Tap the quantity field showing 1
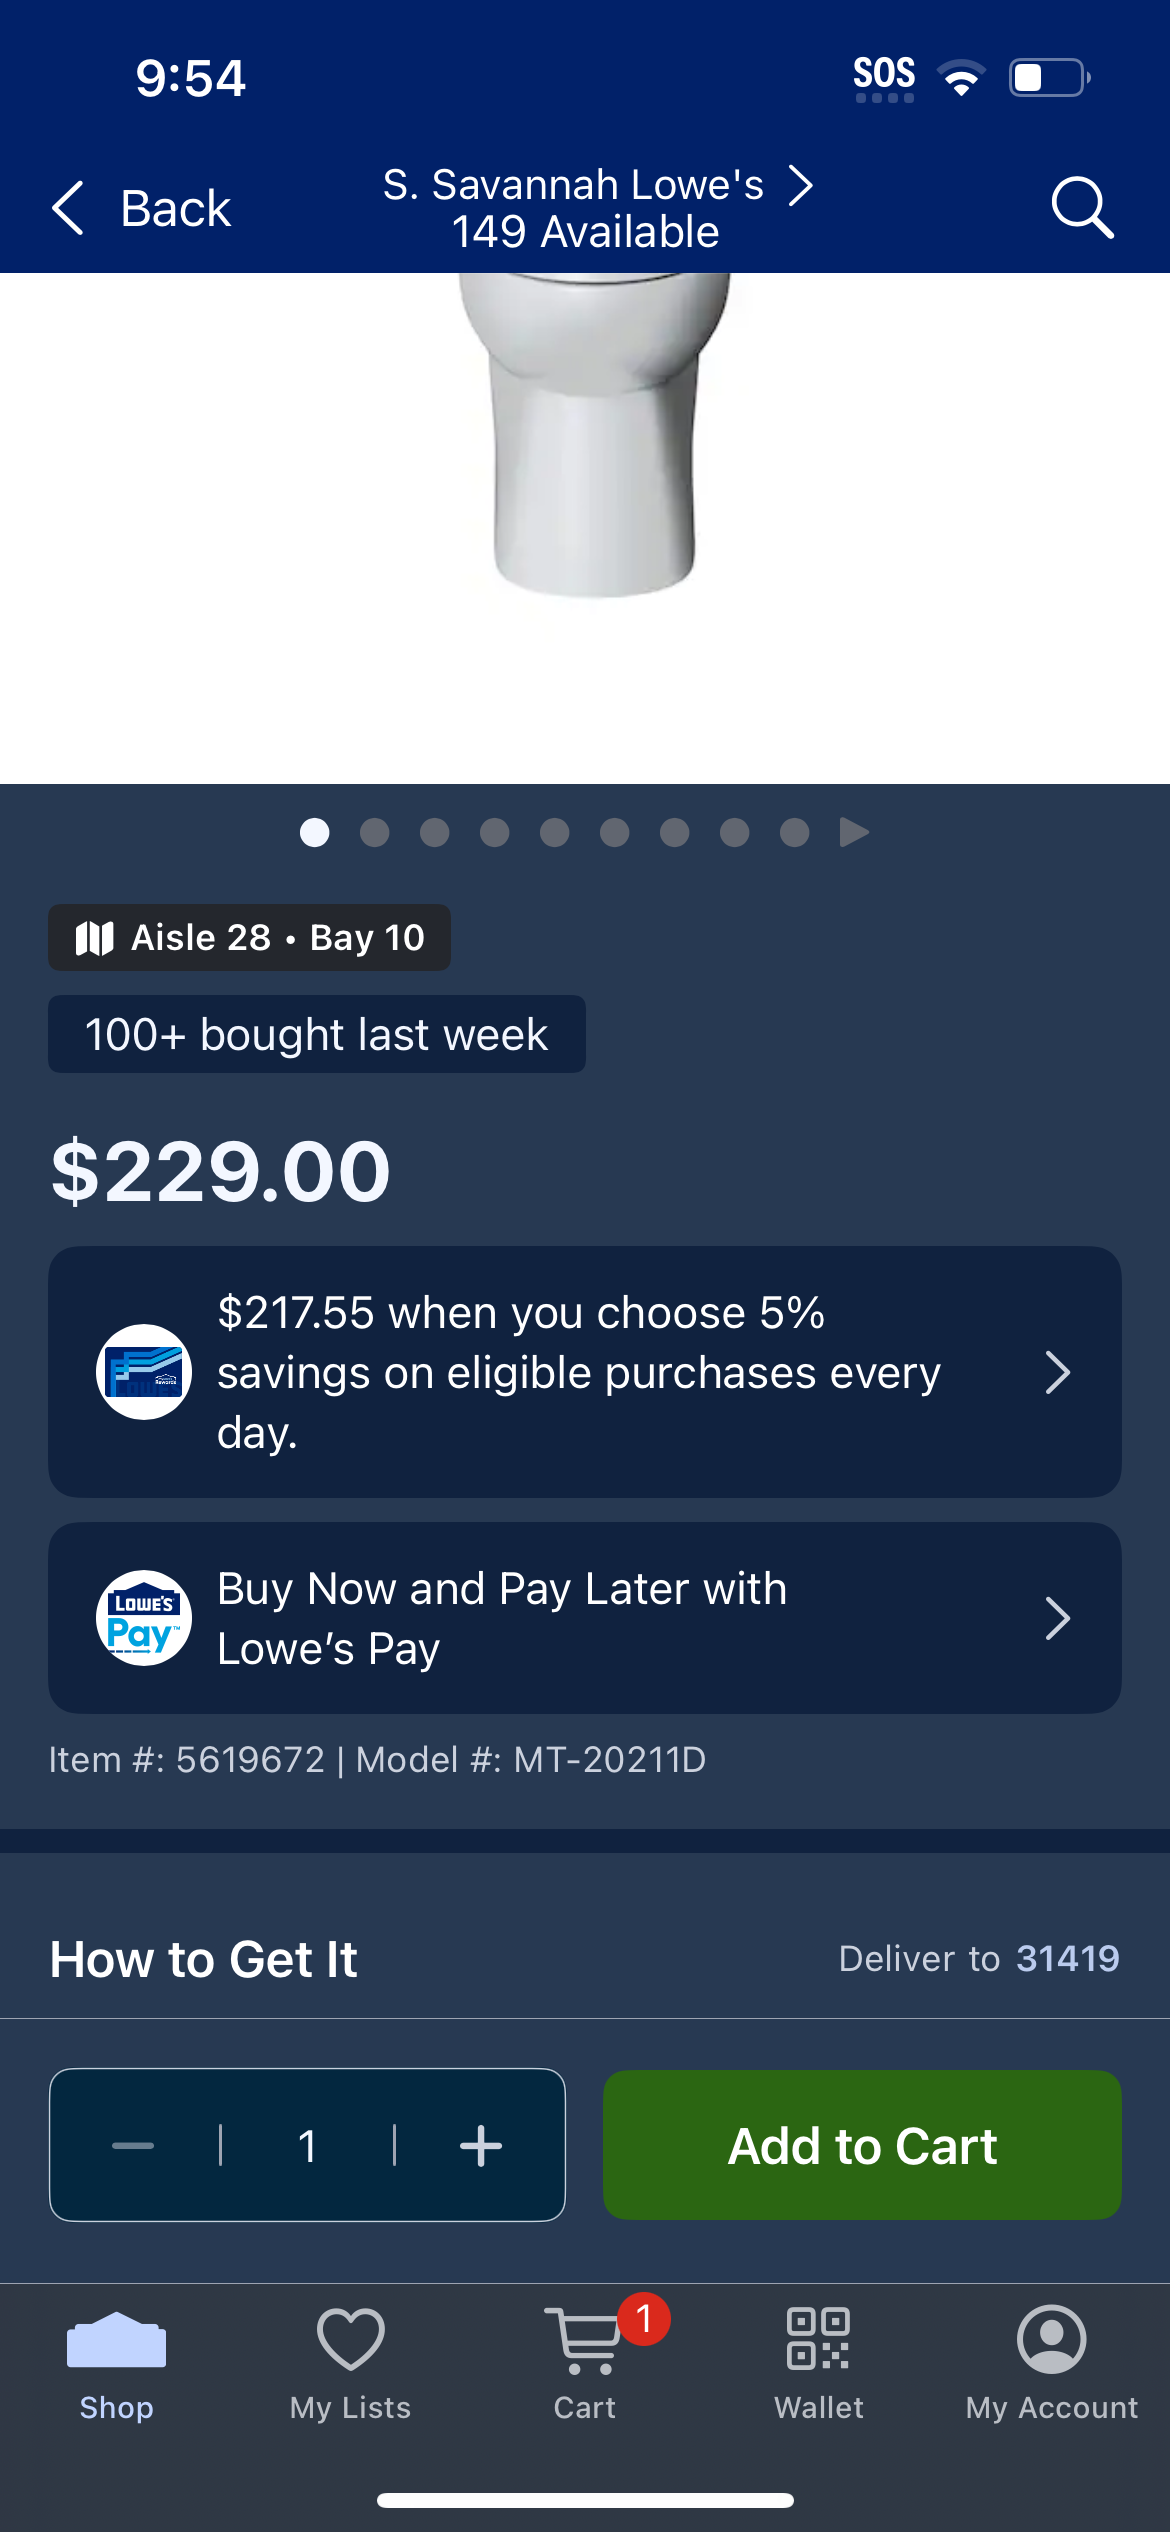 click(307, 2146)
